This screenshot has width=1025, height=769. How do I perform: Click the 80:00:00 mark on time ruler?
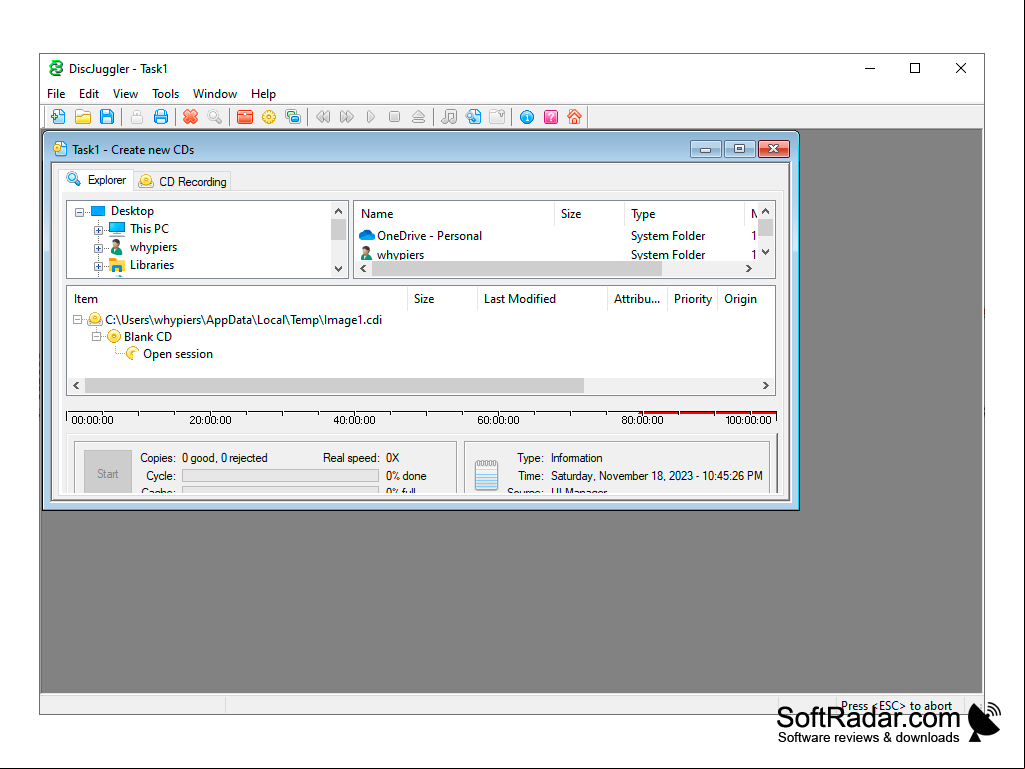coord(642,420)
